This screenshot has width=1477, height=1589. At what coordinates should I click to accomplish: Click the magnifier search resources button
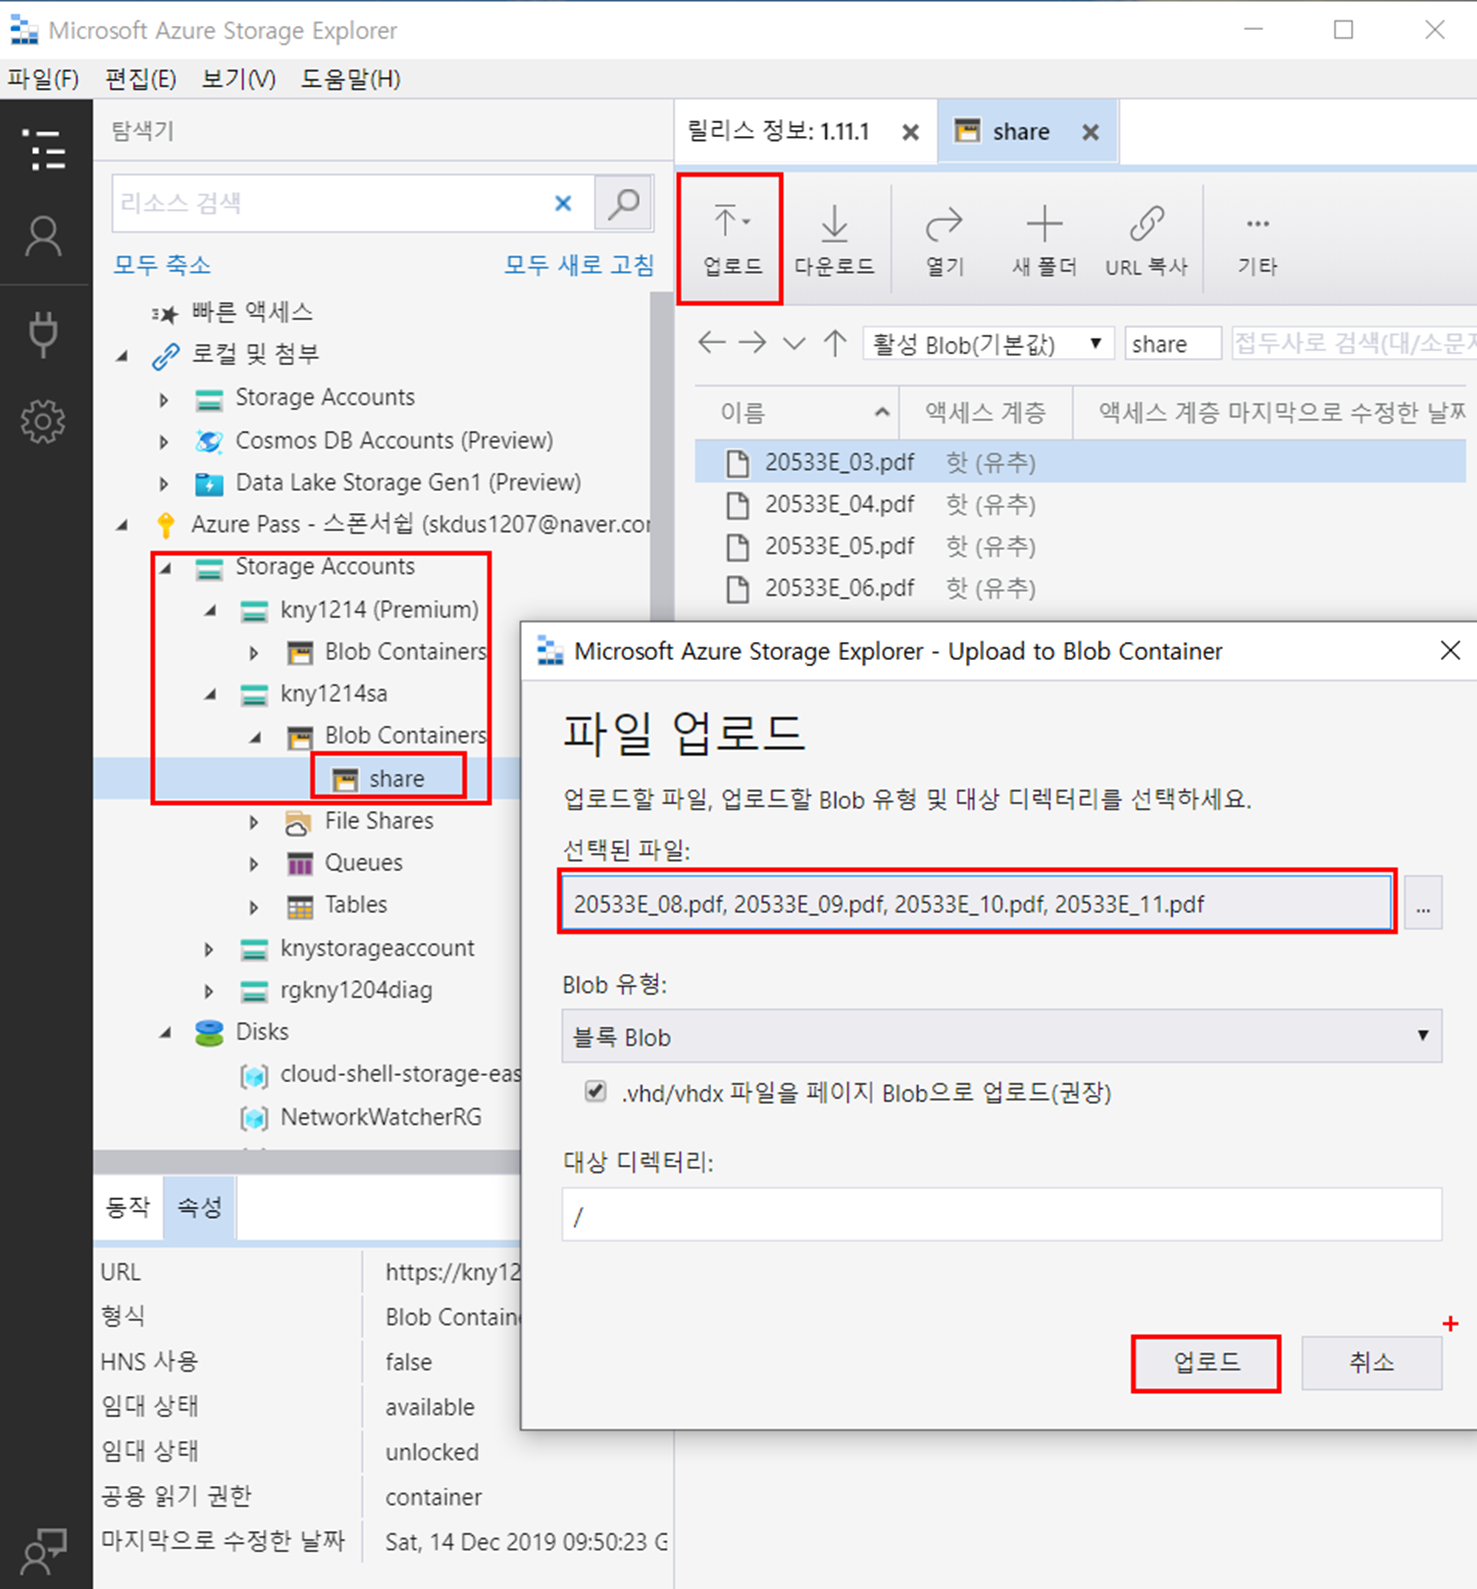624,204
